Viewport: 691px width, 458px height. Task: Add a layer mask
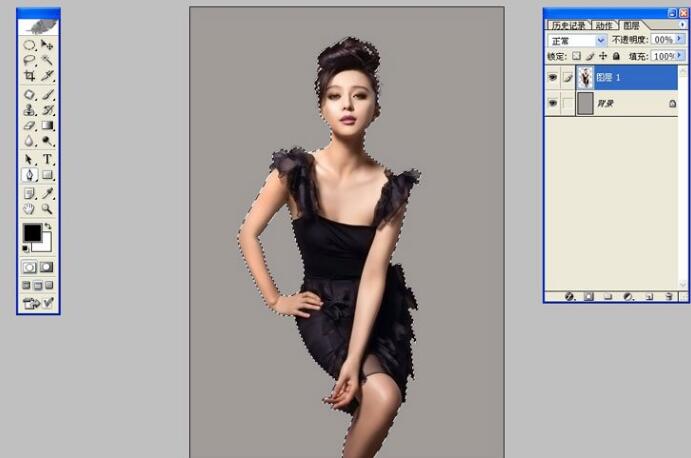coord(589,297)
